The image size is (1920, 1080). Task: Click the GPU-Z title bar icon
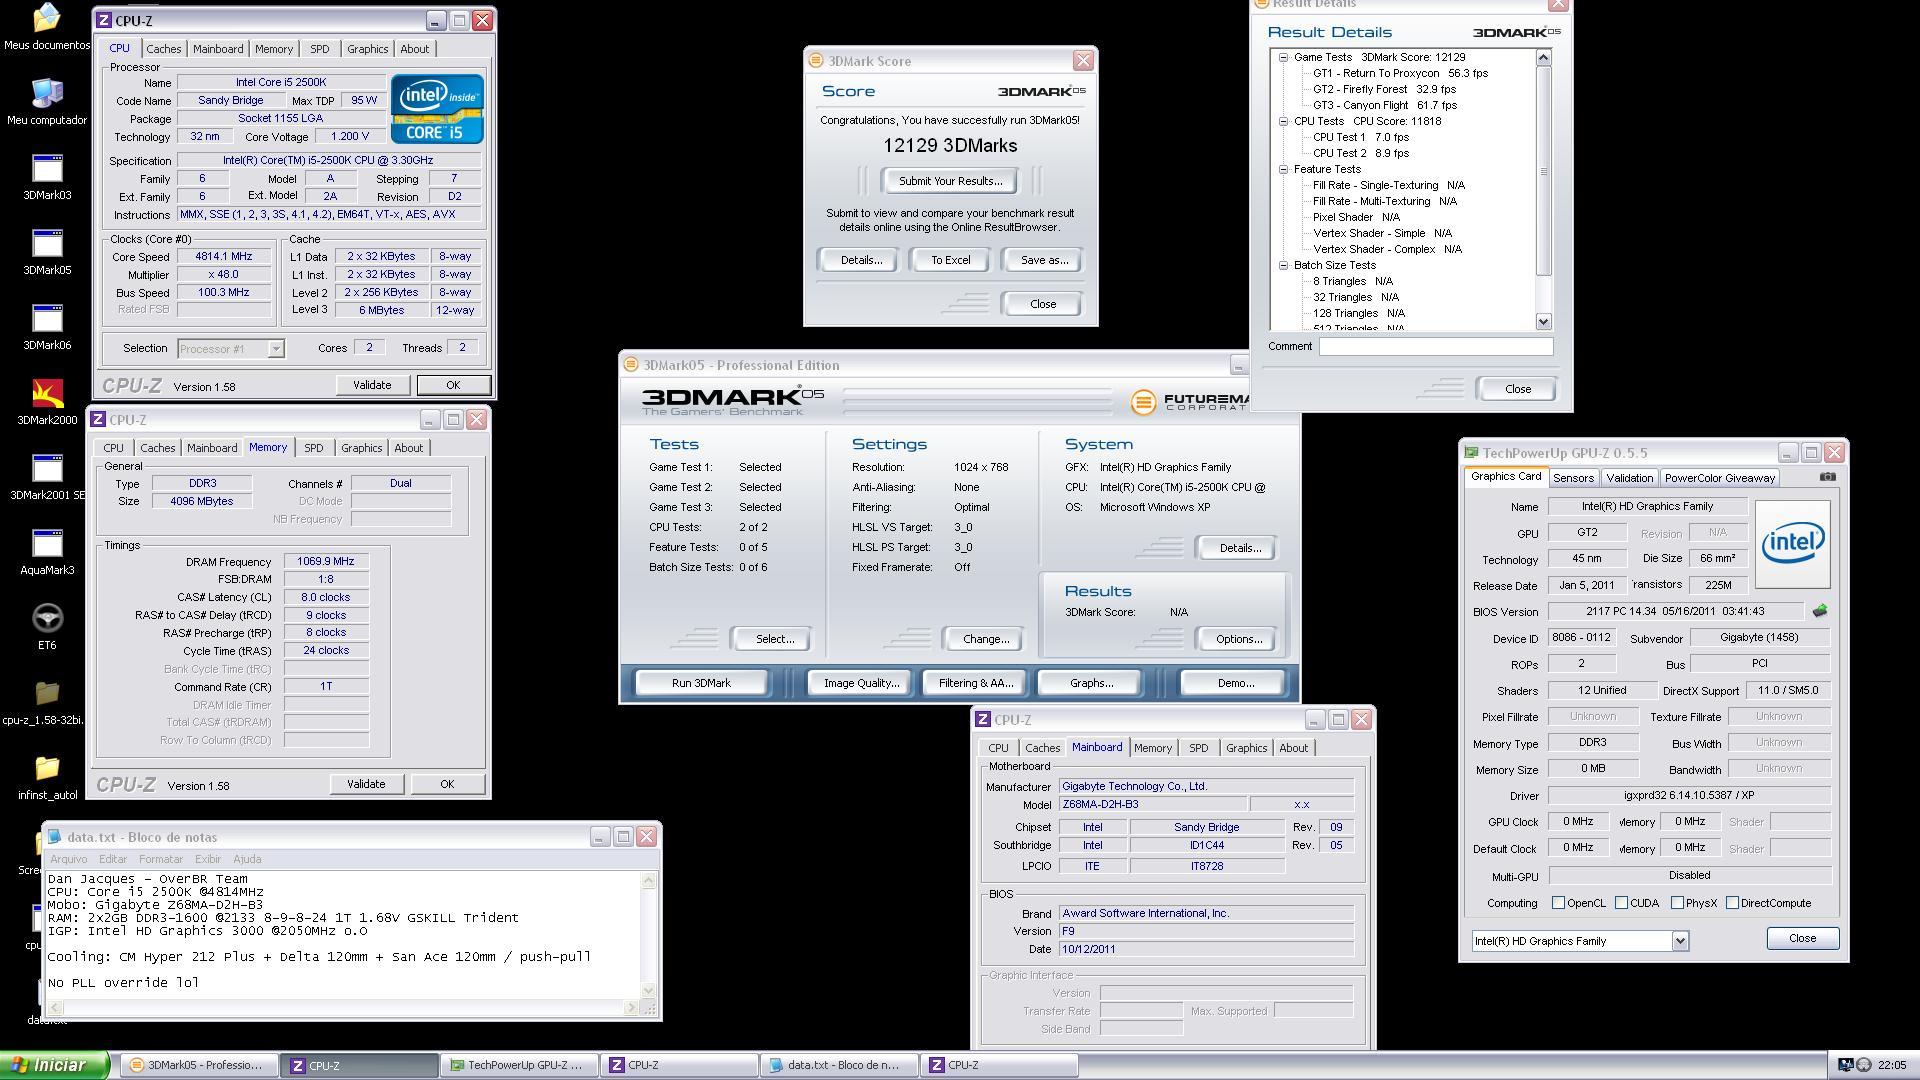(x=1471, y=453)
